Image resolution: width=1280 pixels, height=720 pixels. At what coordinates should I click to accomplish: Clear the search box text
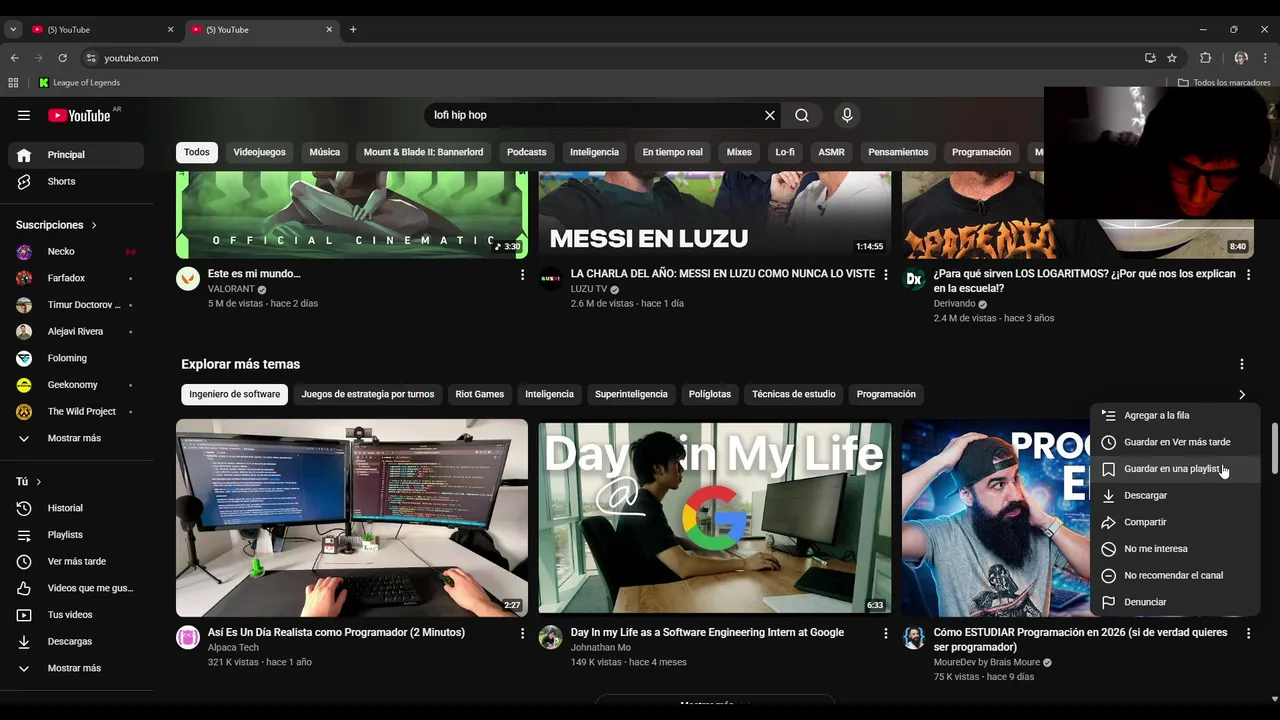coord(770,115)
